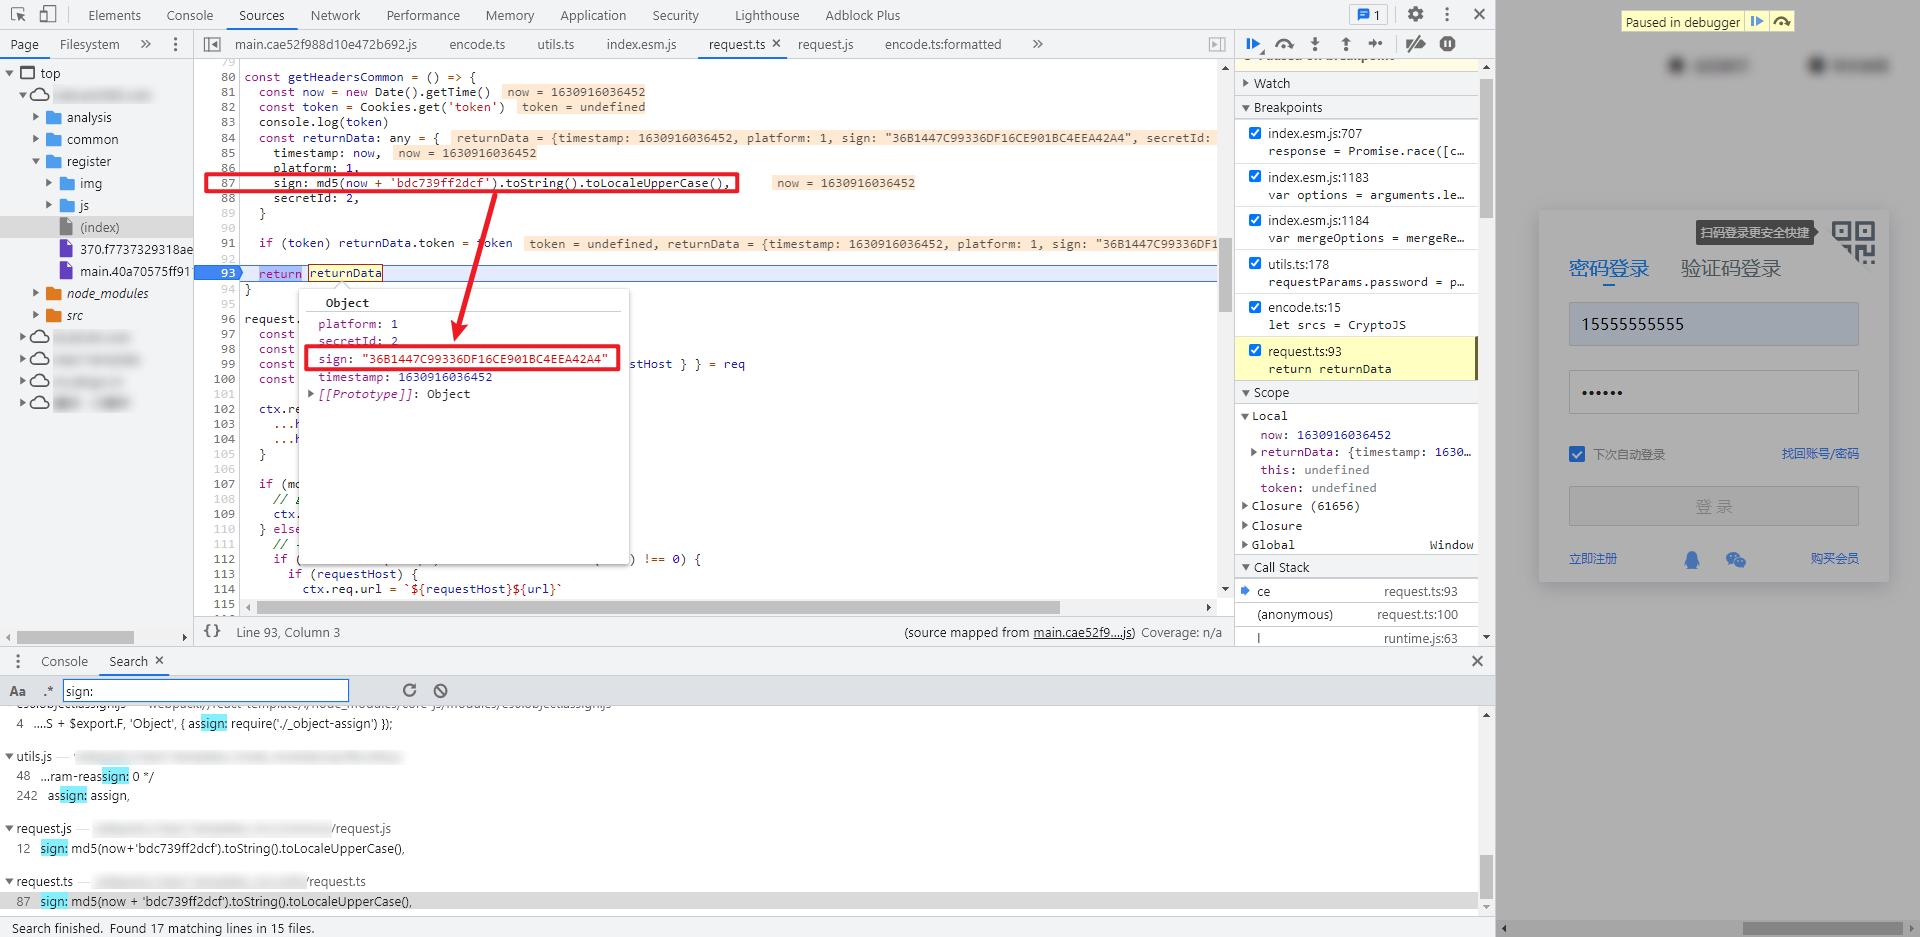Switch to the Filesystem navigator tab
Screen dimensions: 1920x937
point(89,44)
